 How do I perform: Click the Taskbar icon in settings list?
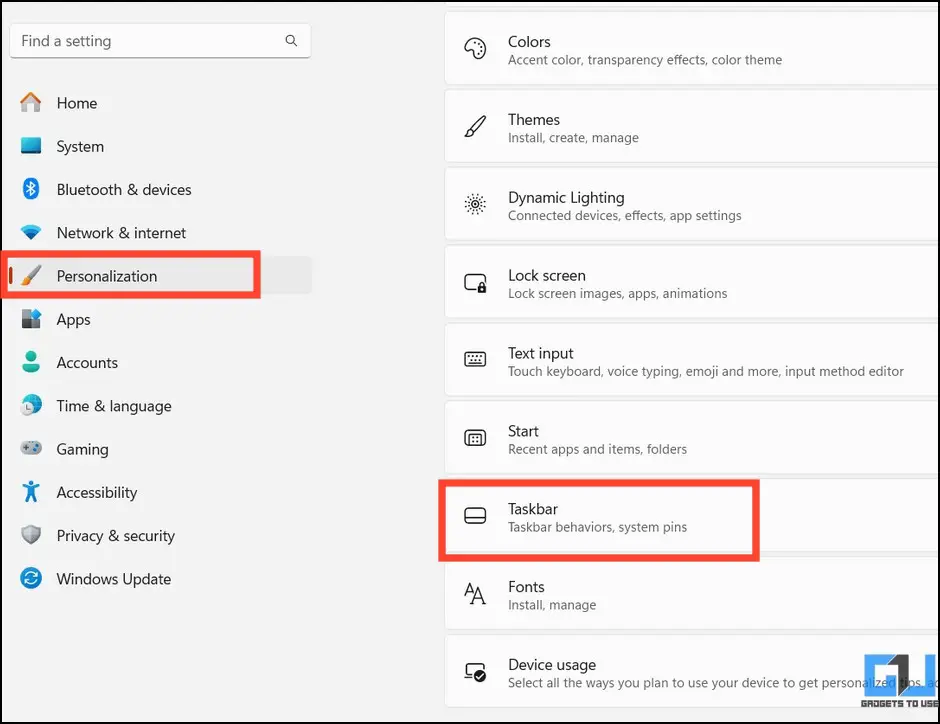click(475, 515)
